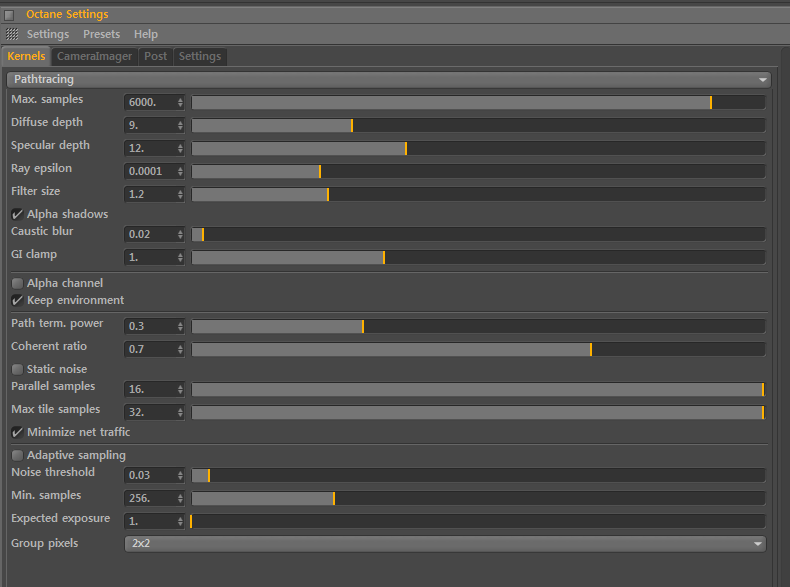Image resolution: width=790 pixels, height=587 pixels.
Task: Switch to the Post tab
Action: (x=155, y=56)
